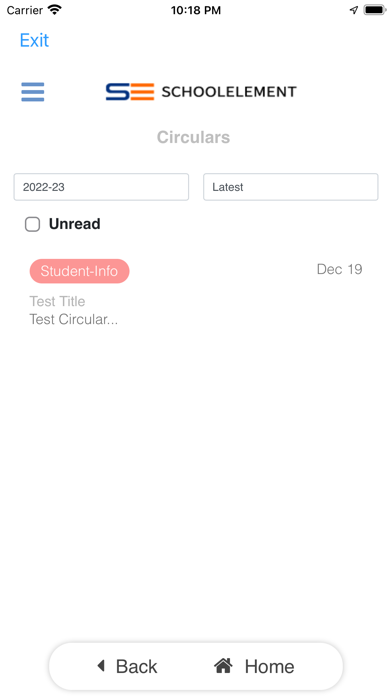Tap Exit at the top left

coord(34,40)
